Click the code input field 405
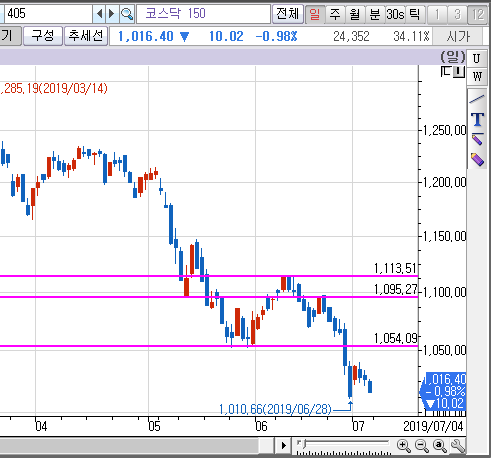This screenshot has height=458, width=491. (47, 14)
